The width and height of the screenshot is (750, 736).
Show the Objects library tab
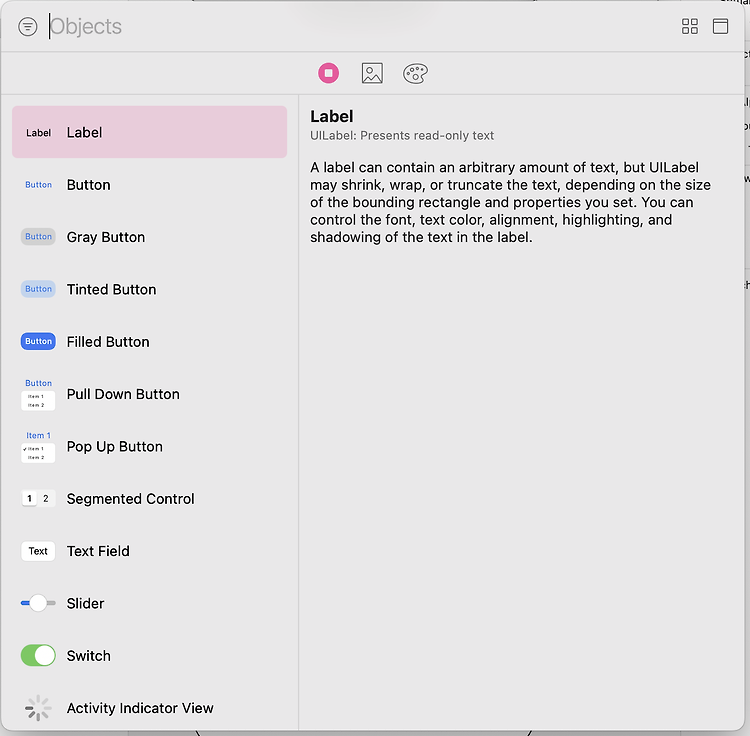pyautogui.click(x=329, y=73)
